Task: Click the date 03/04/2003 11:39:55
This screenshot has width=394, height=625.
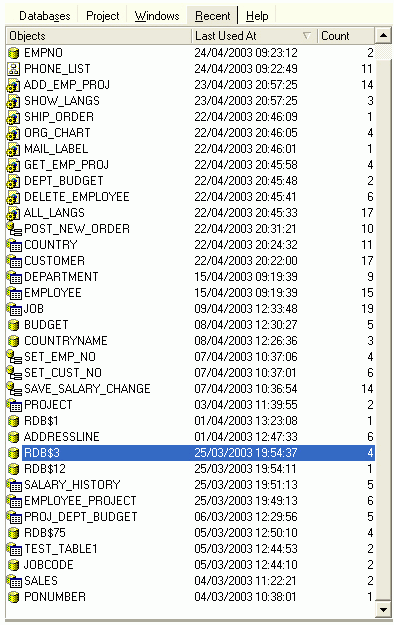Action: 246,405
